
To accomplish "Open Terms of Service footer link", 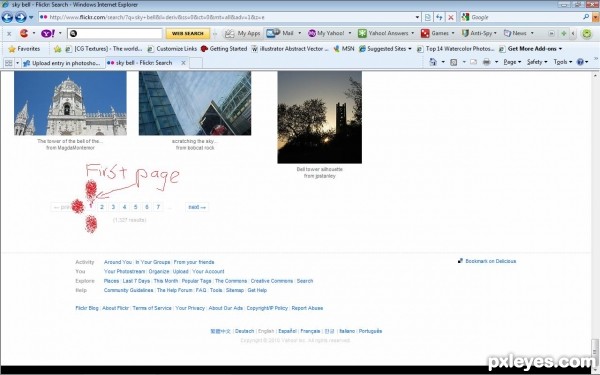I will 152,308.
